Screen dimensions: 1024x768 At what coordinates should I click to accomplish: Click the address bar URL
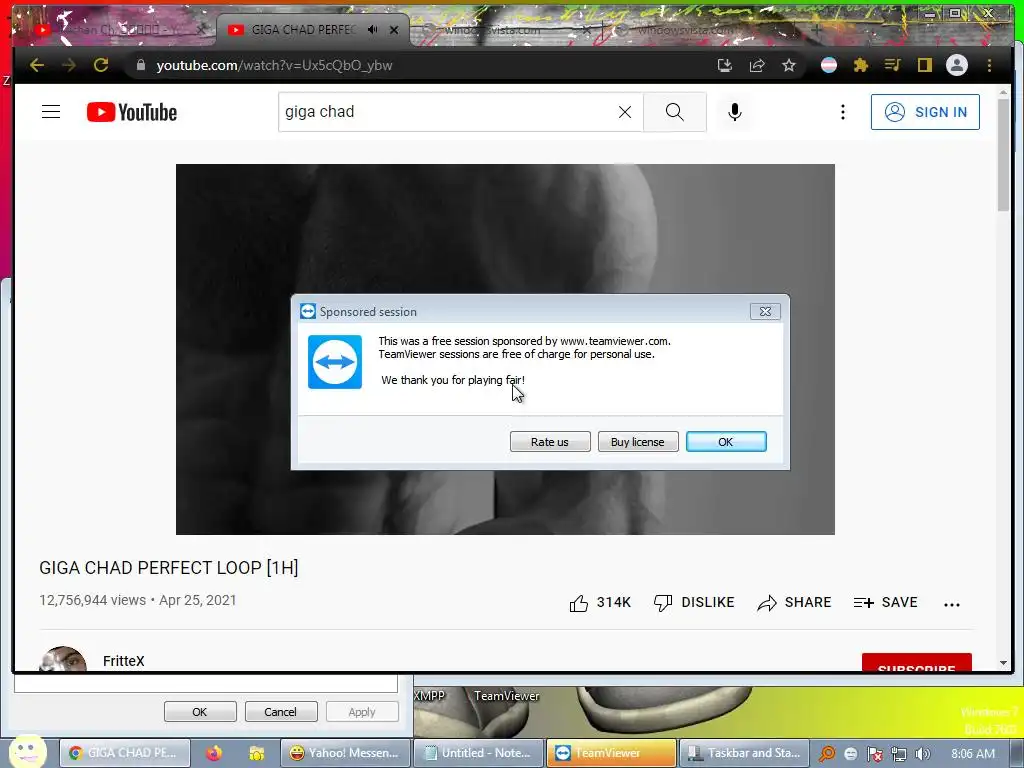click(274, 65)
